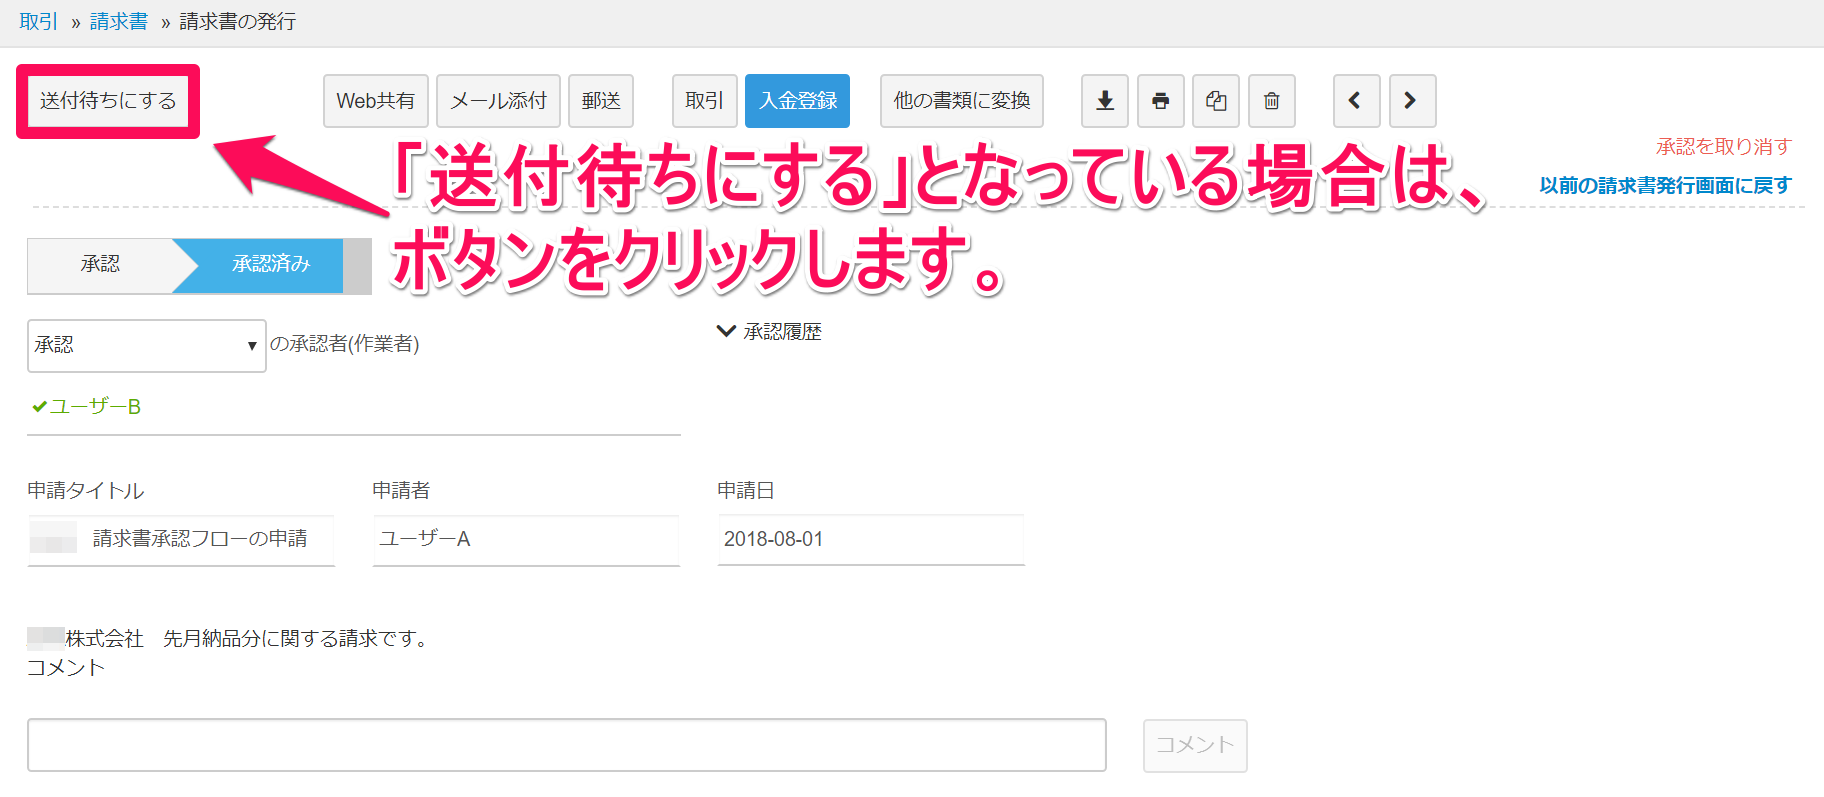Duplicate invoice using copy icon

[x=1216, y=101]
